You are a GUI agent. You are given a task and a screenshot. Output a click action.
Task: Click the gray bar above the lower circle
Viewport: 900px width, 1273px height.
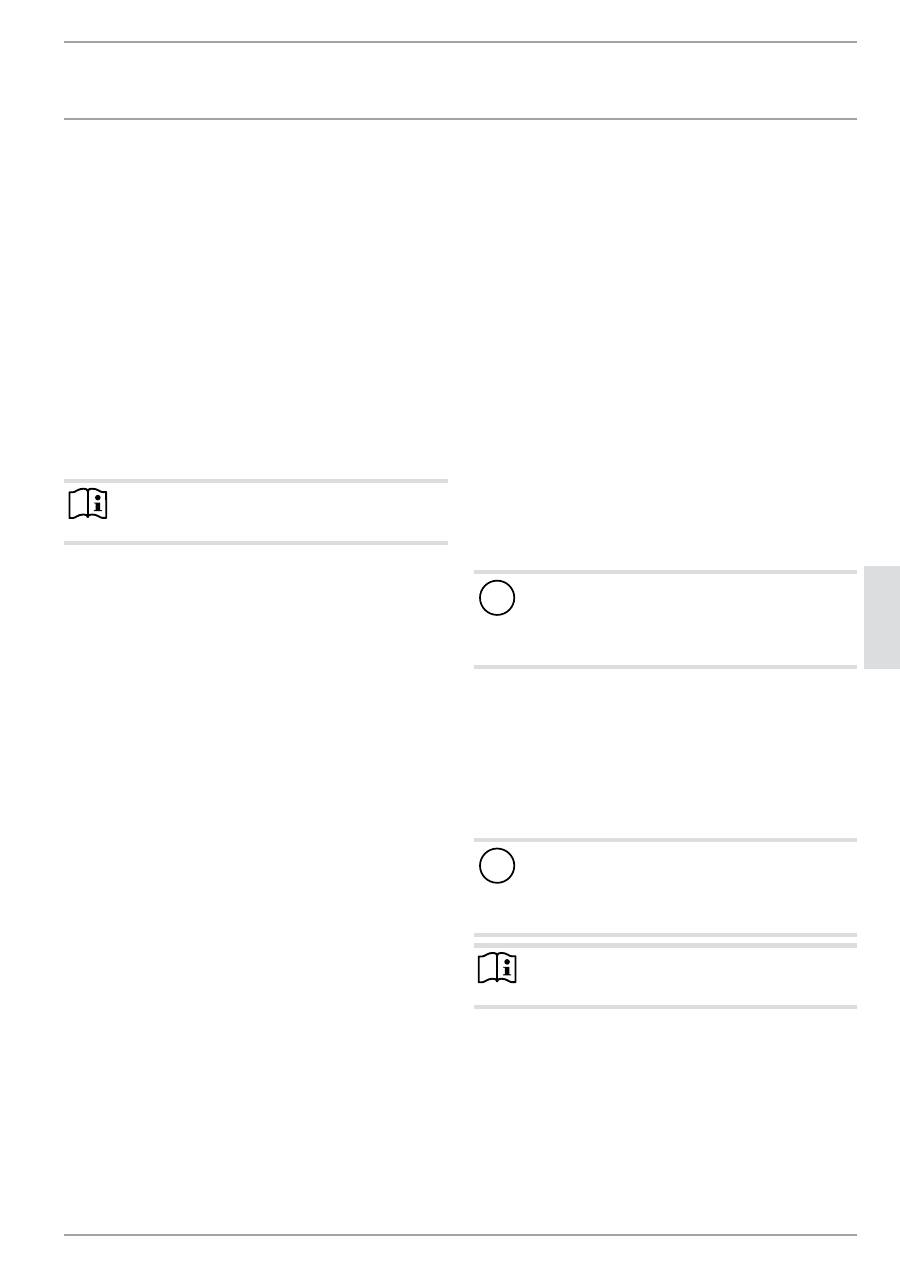[664, 840]
